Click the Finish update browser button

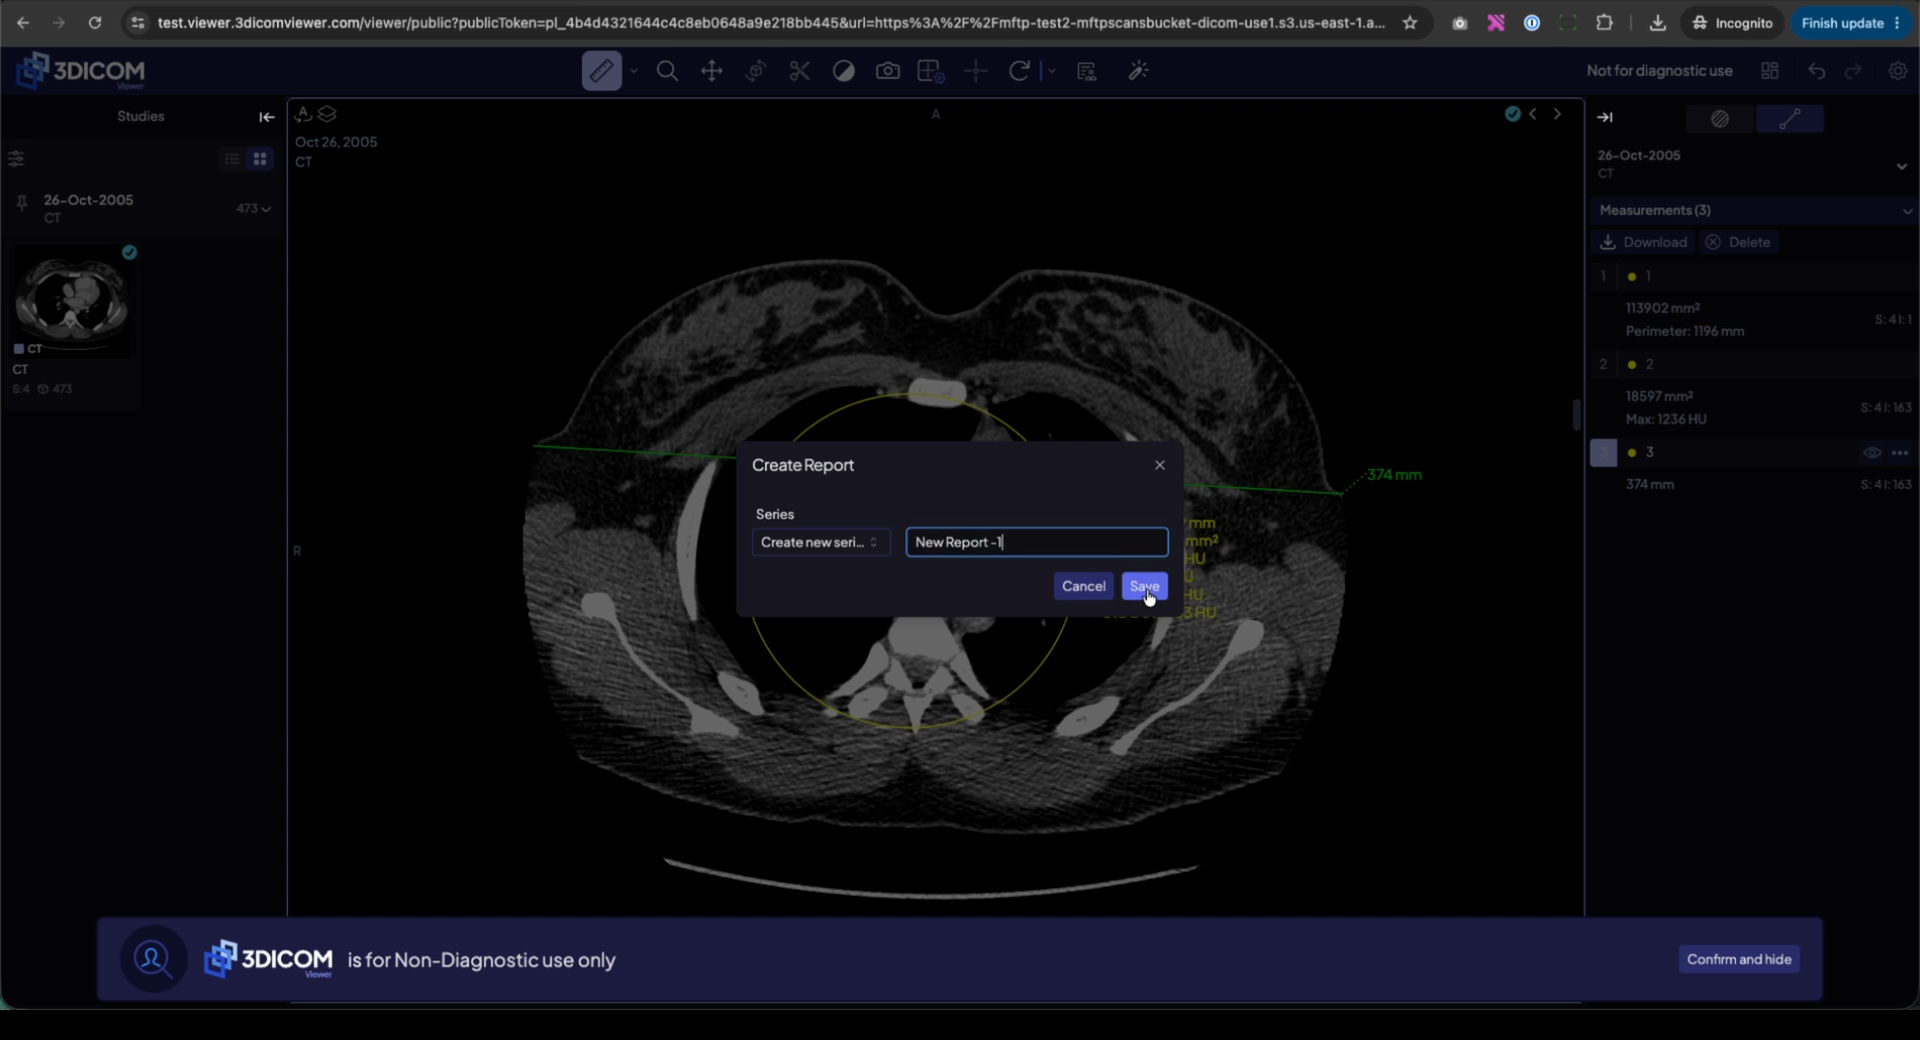[1850, 23]
